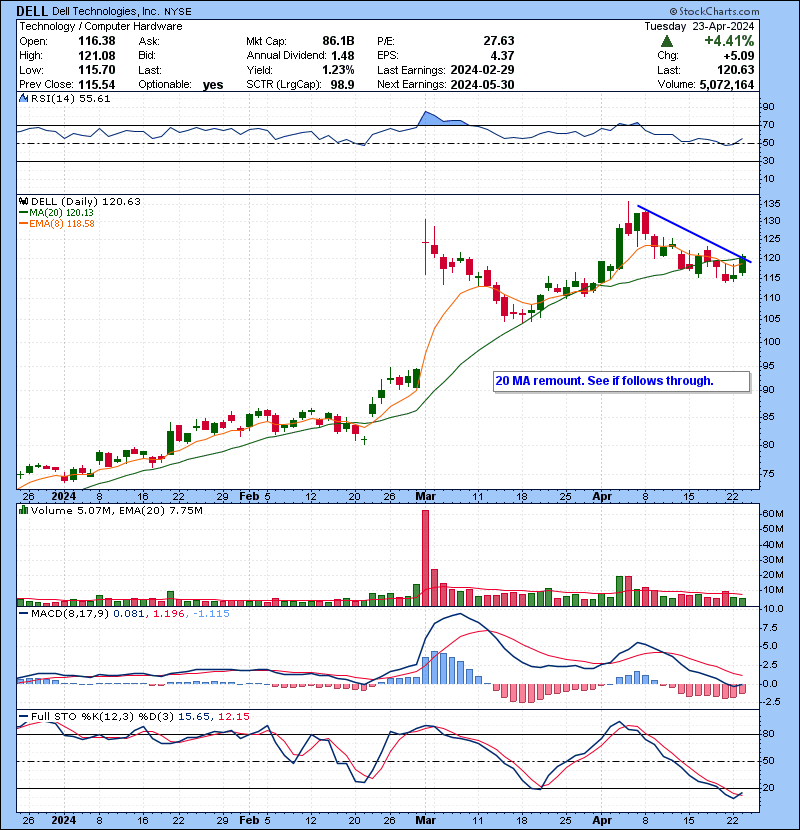Click the High value 121.08

click(97, 55)
